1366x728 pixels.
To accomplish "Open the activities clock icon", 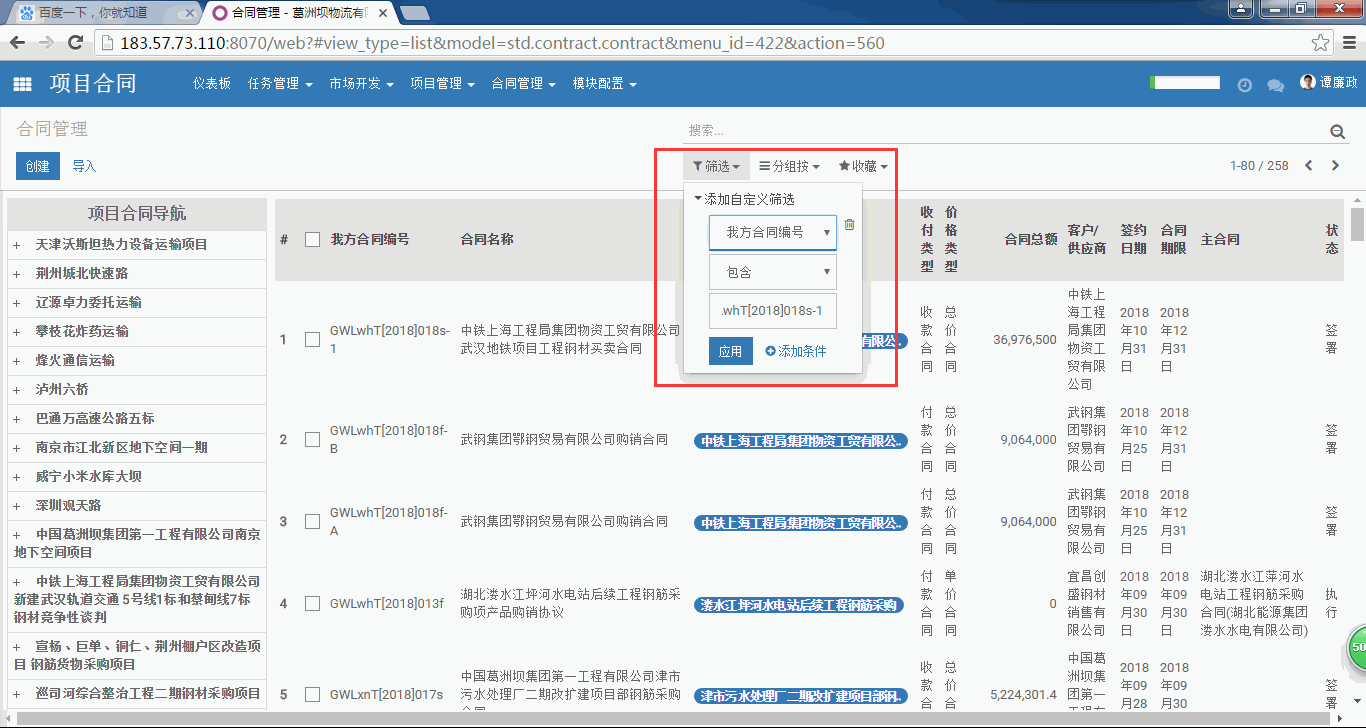I will (1244, 85).
